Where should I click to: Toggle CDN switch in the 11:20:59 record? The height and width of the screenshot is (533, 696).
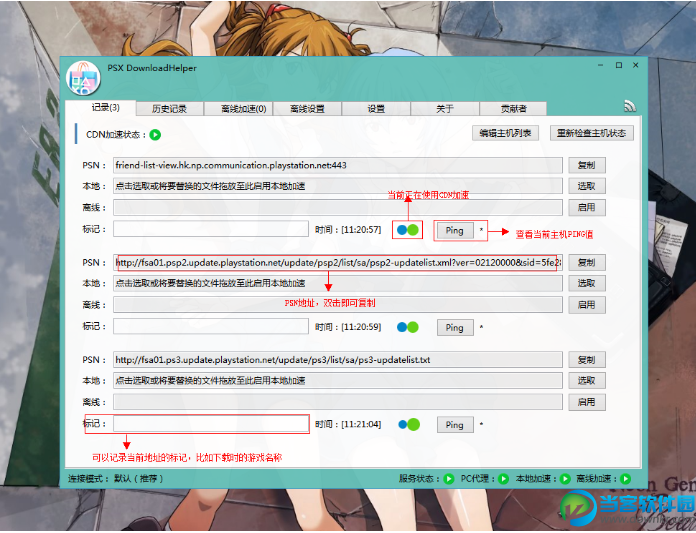(x=408, y=327)
